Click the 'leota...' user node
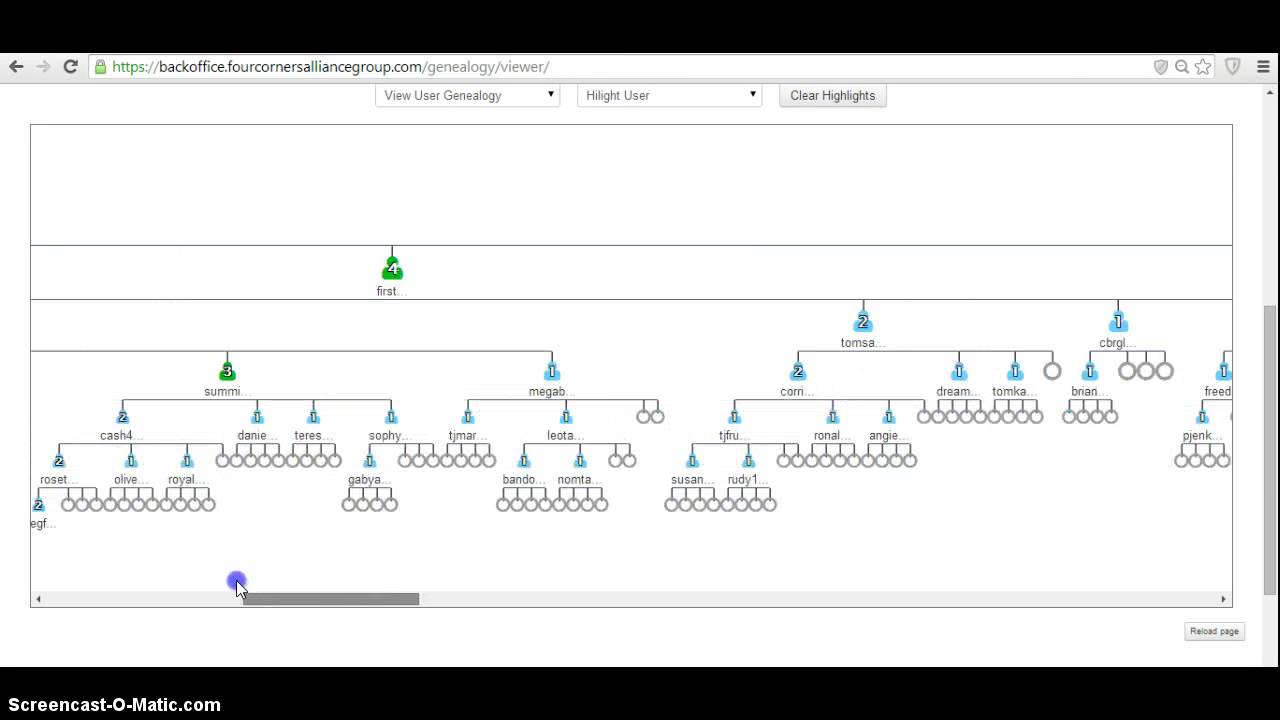This screenshot has width=1280, height=720. [x=566, y=416]
